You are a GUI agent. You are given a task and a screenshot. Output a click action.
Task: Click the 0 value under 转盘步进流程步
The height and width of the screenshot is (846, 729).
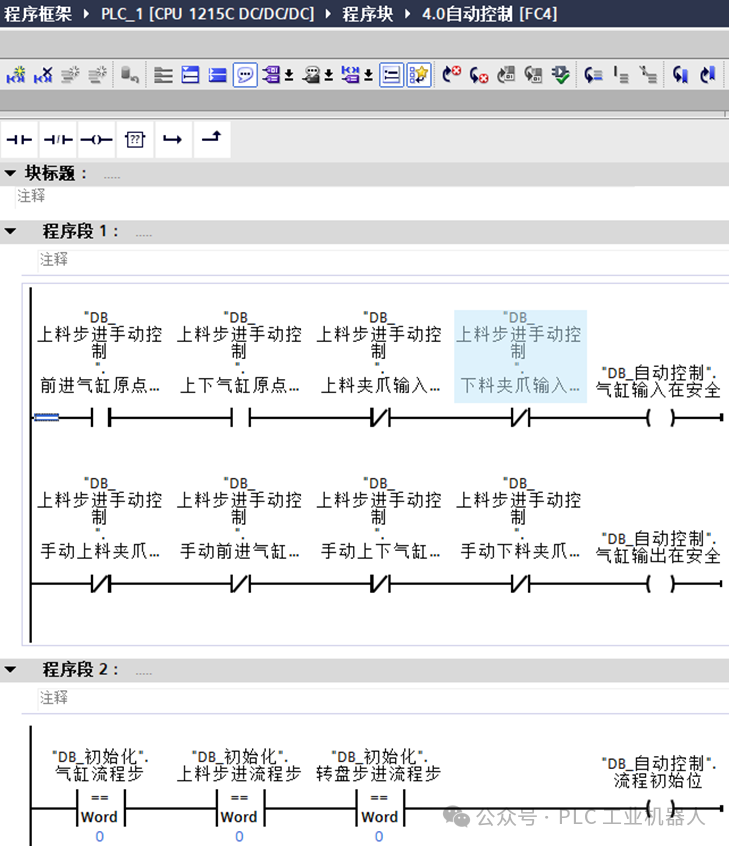click(x=379, y=837)
